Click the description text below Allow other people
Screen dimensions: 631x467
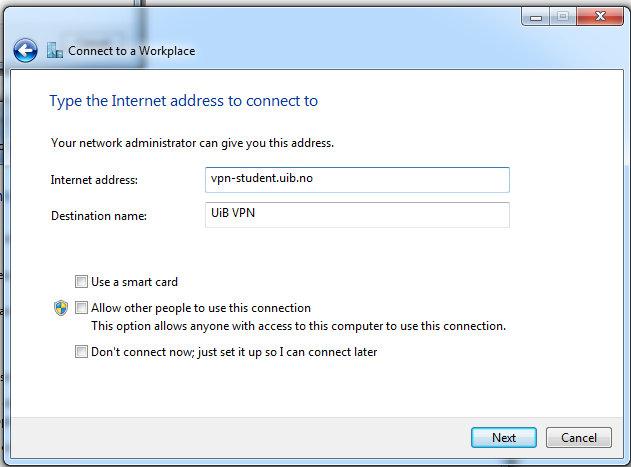point(298,326)
